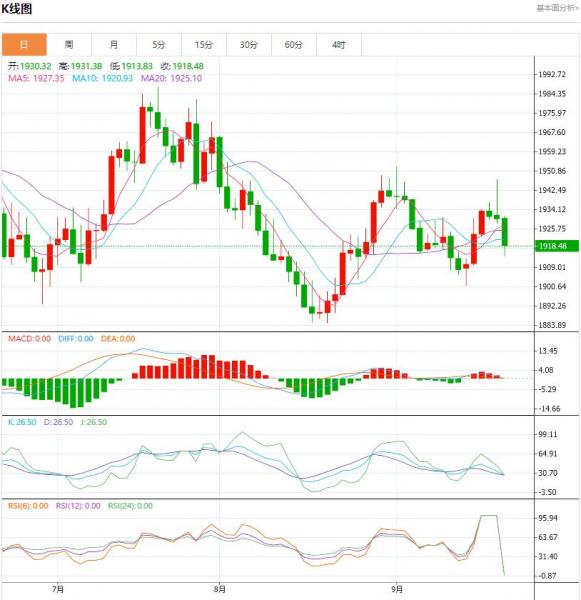This screenshot has width=581, height=600.
Task: Open the 基本面分析 link
Action: 557,8
